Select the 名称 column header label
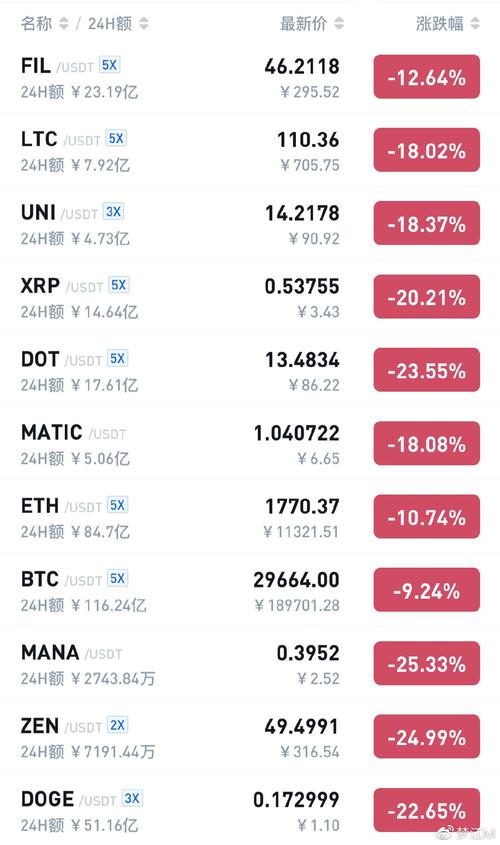The width and height of the screenshot is (500, 845). [x=36, y=23]
